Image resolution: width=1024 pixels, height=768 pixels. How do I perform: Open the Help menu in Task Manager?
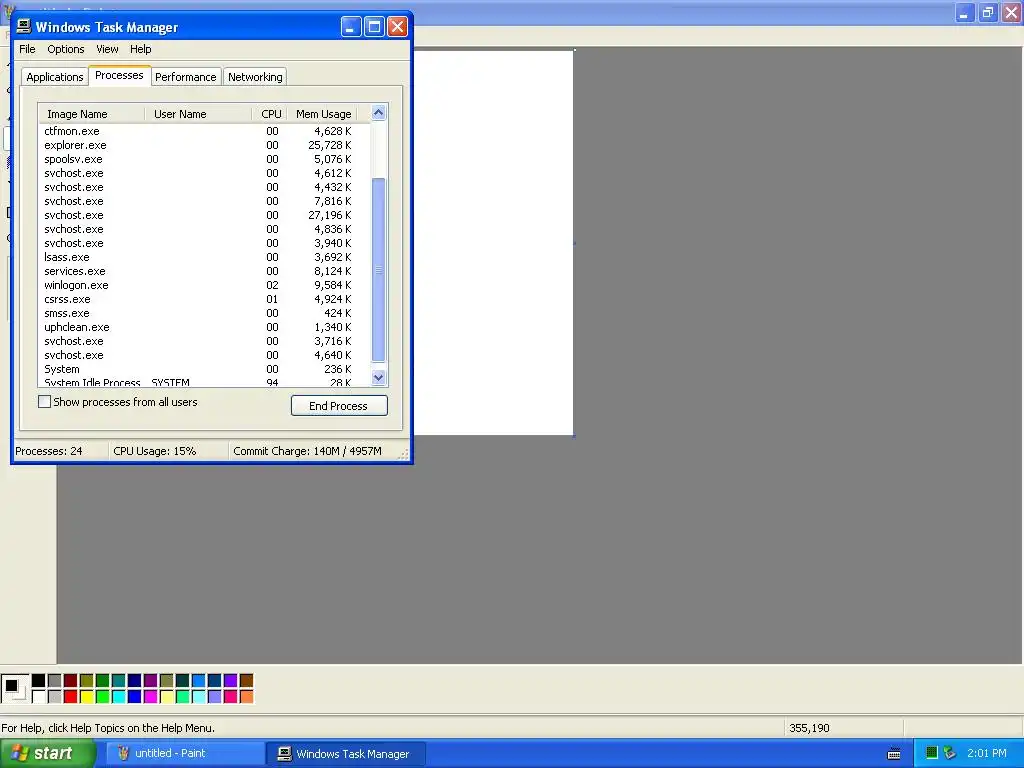pos(140,49)
